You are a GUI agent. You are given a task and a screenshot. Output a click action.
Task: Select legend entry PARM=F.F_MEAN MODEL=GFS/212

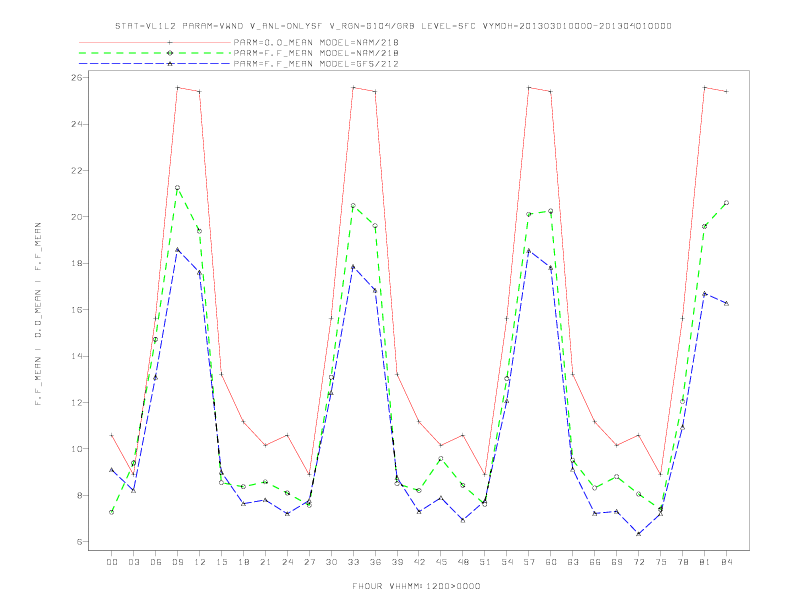[316, 64]
